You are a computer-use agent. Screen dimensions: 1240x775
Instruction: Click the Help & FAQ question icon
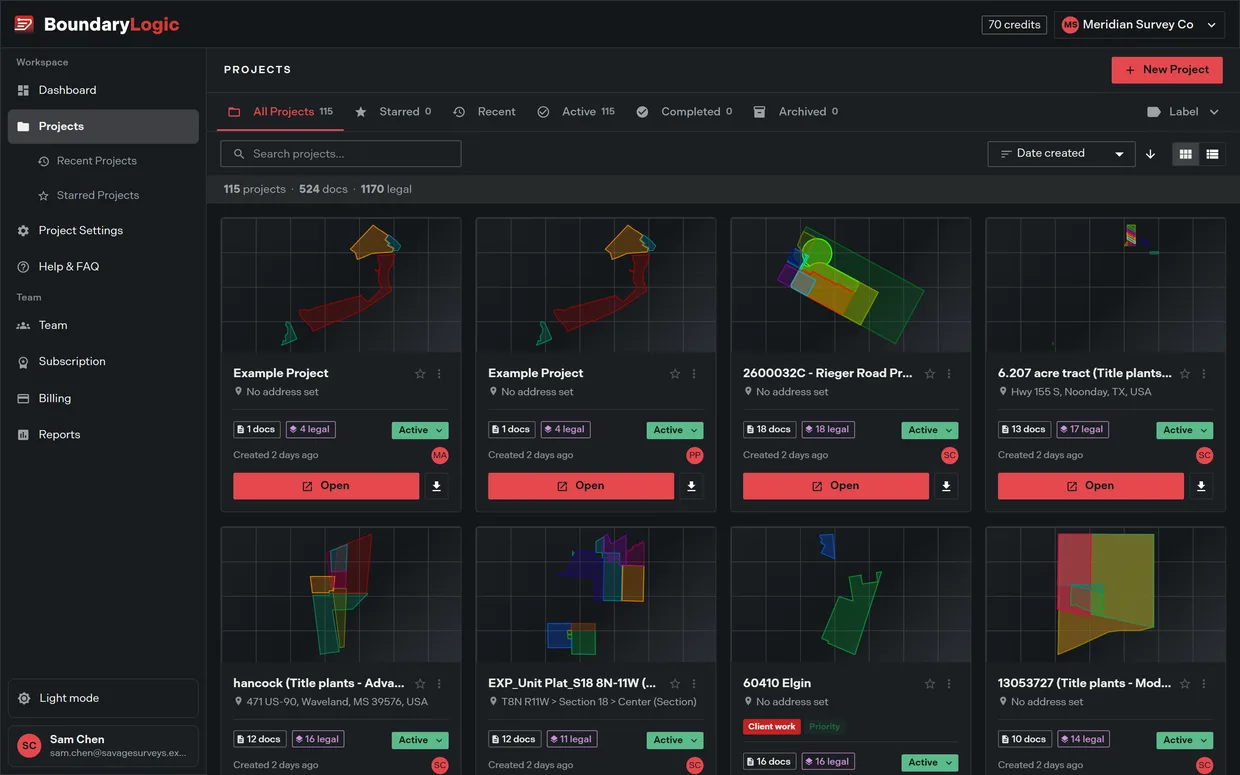(x=23, y=267)
